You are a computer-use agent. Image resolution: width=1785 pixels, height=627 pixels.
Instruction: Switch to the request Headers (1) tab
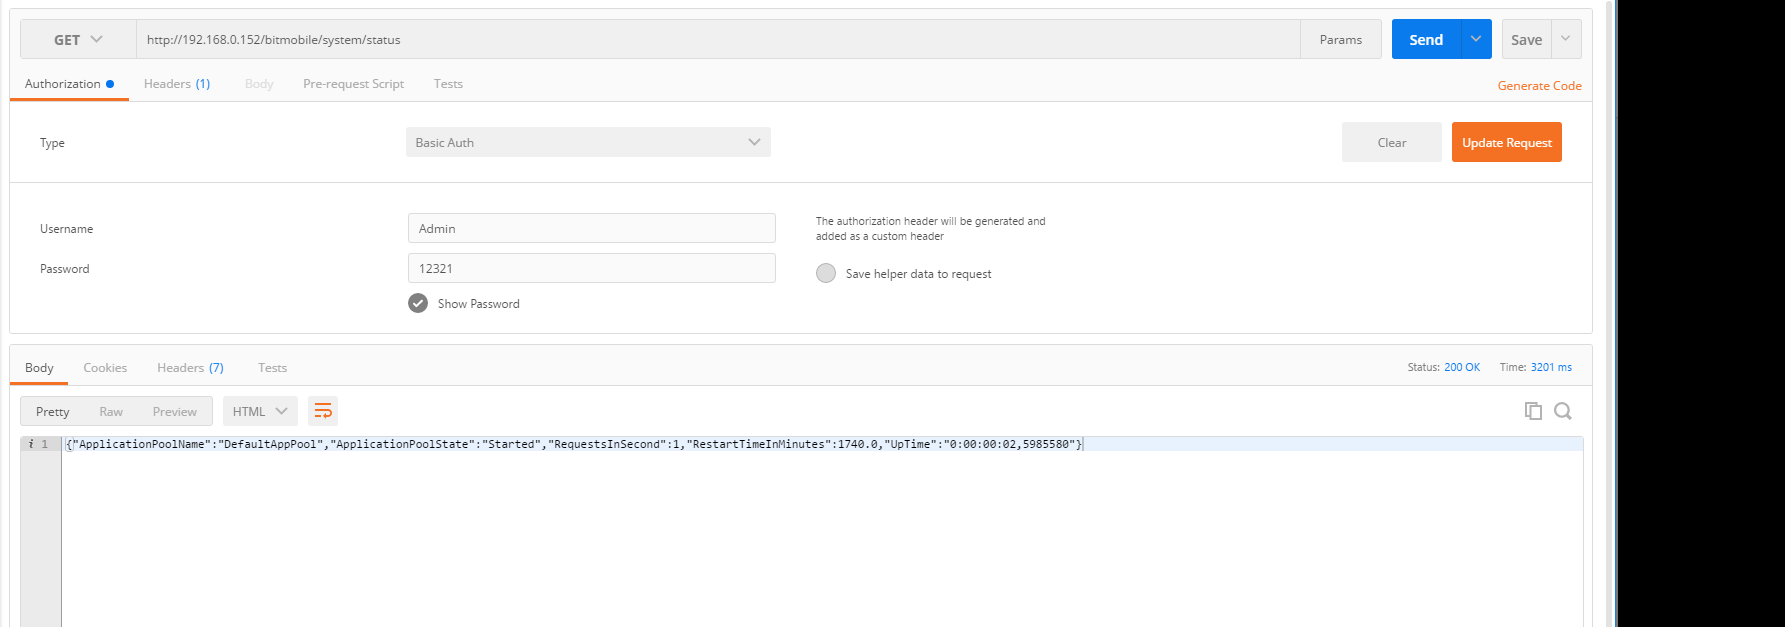[177, 84]
